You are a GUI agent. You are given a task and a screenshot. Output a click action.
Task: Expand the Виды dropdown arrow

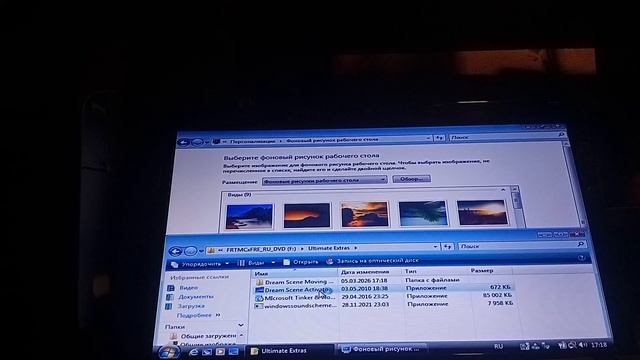(x=273, y=262)
